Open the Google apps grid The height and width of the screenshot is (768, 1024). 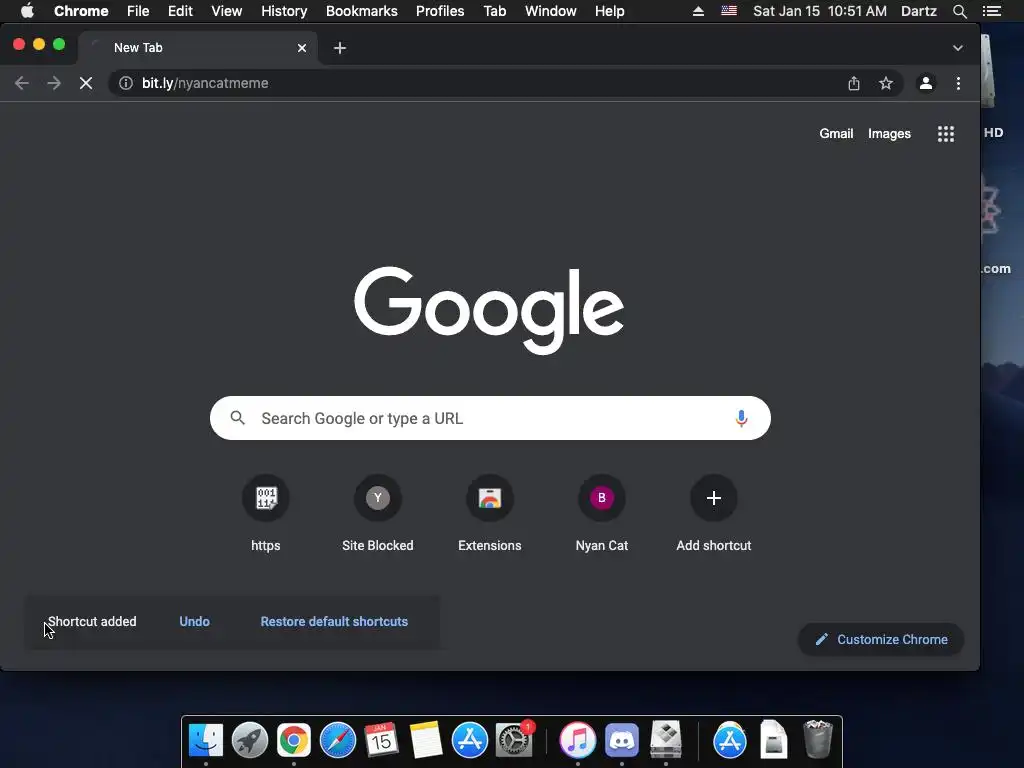click(946, 134)
